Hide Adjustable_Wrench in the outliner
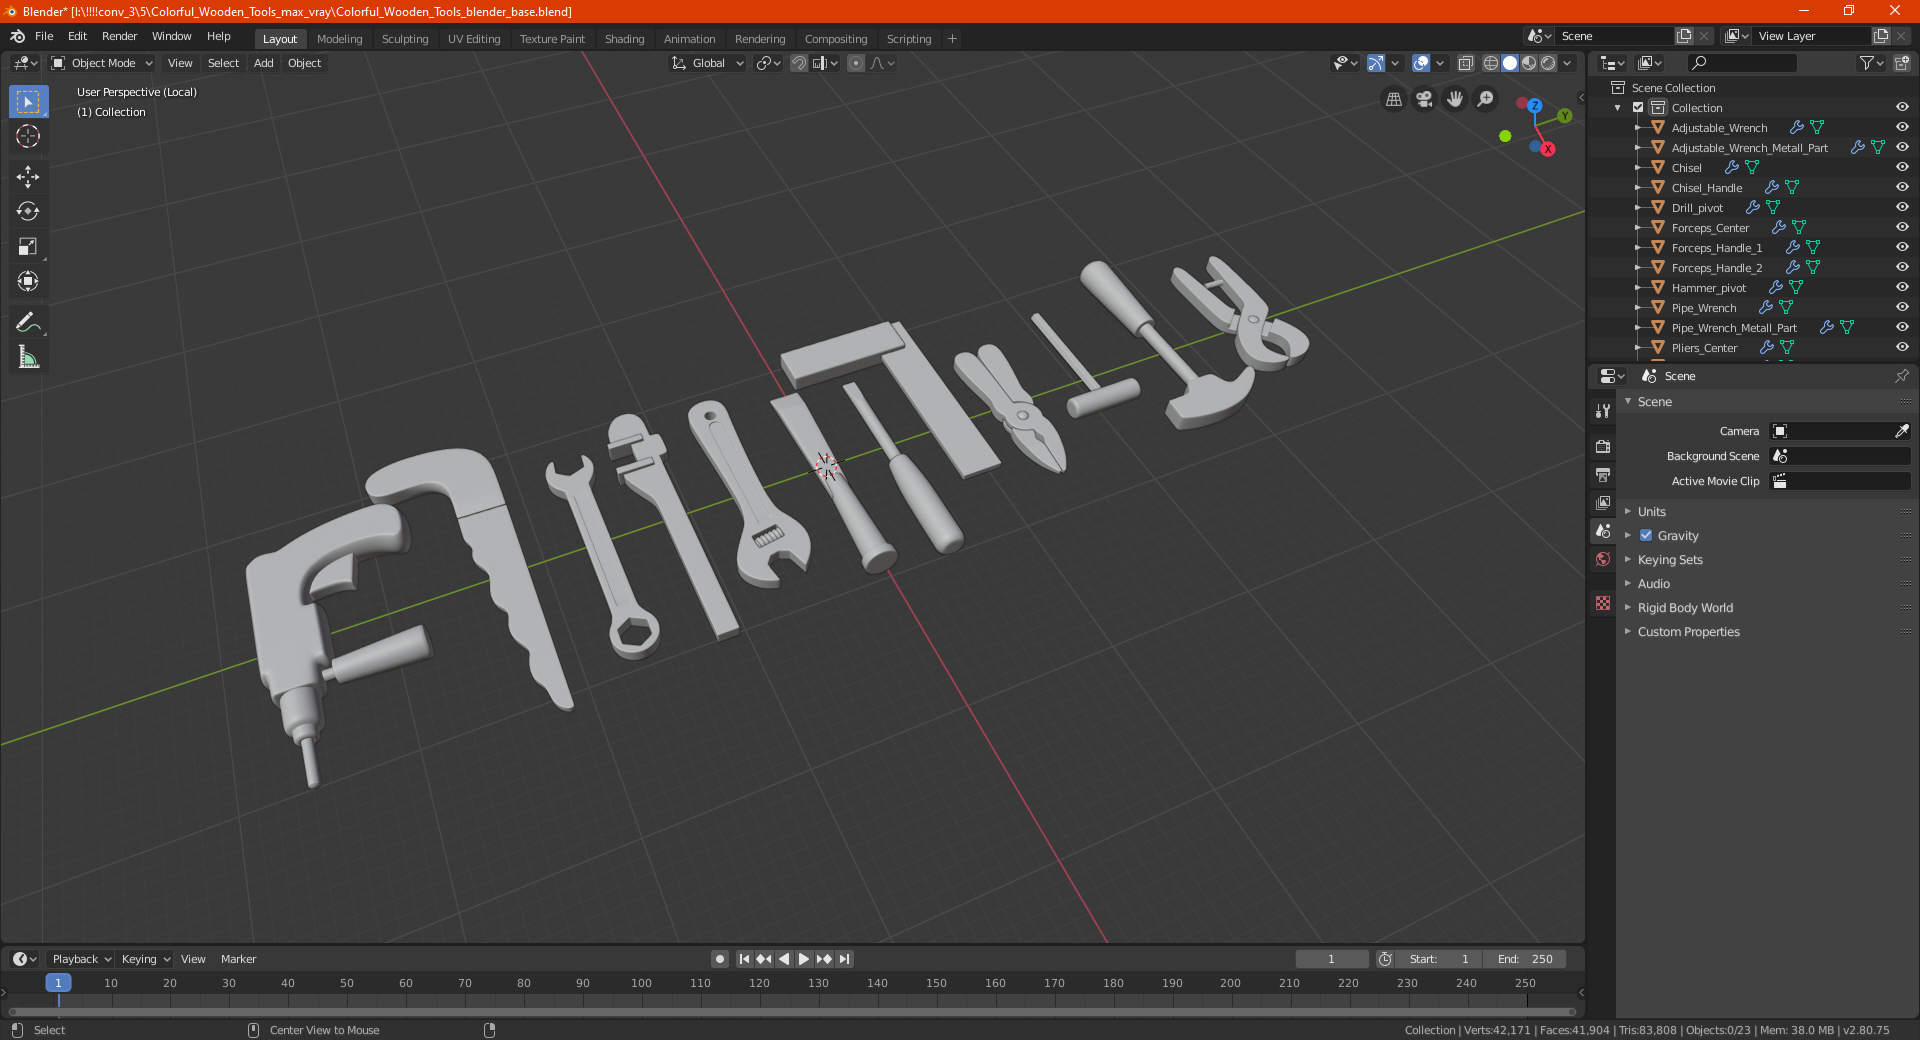 (x=1902, y=127)
